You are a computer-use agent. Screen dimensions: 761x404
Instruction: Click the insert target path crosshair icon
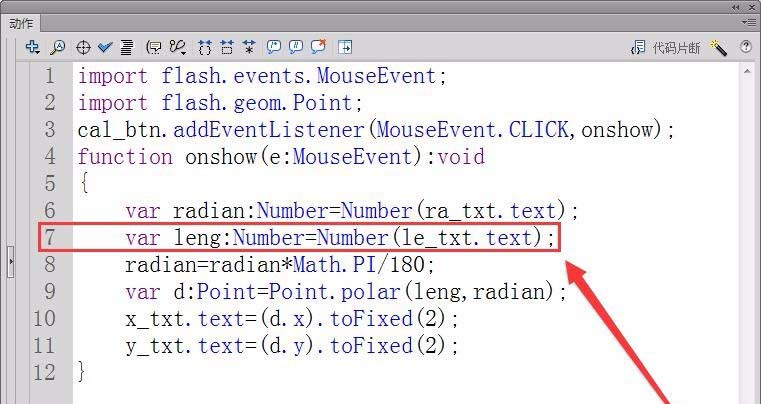pyautogui.click(x=83, y=48)
